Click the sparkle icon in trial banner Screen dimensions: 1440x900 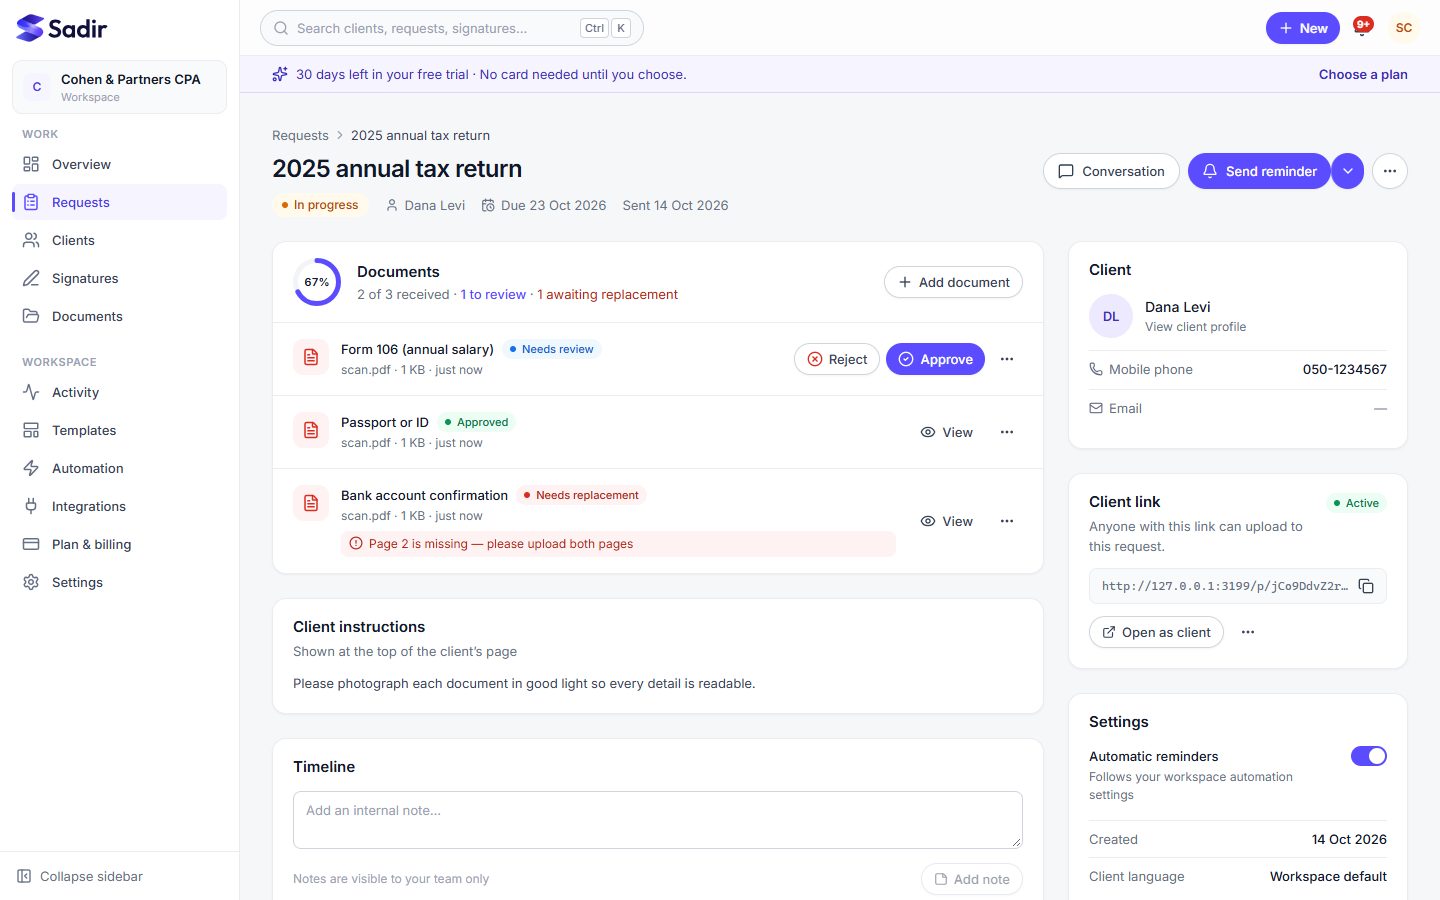pyautogui.click(x=280, y=74)
